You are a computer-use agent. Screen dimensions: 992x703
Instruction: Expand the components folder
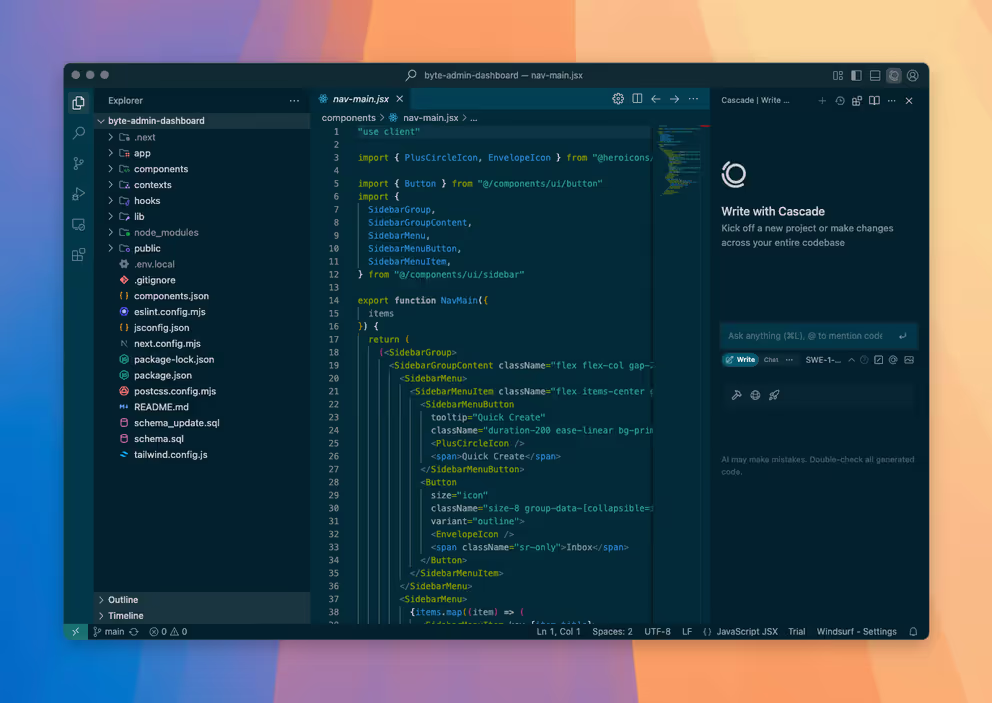[160, 169]
